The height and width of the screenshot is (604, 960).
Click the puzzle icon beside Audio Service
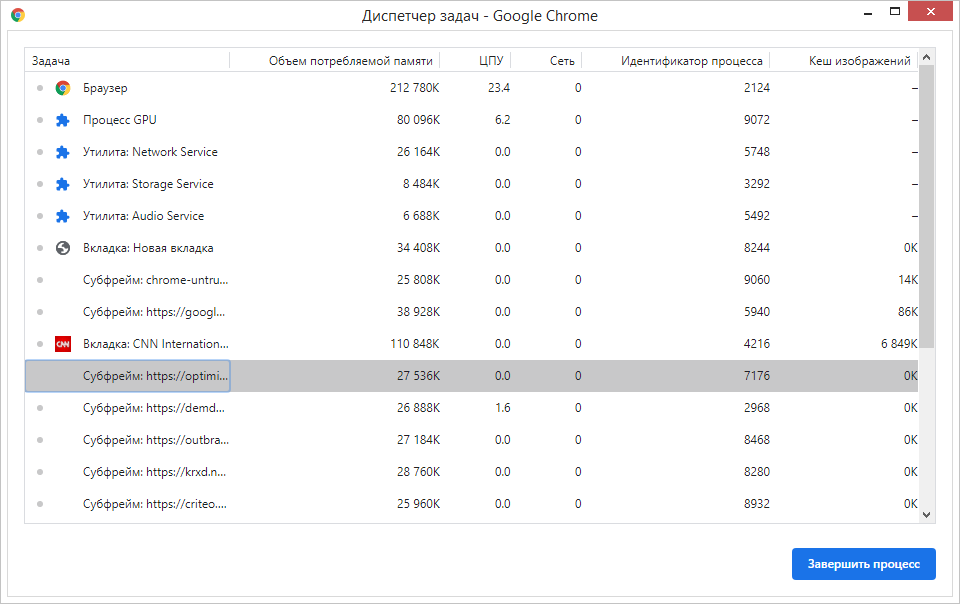pyautogui.click(x=62, y=216)
